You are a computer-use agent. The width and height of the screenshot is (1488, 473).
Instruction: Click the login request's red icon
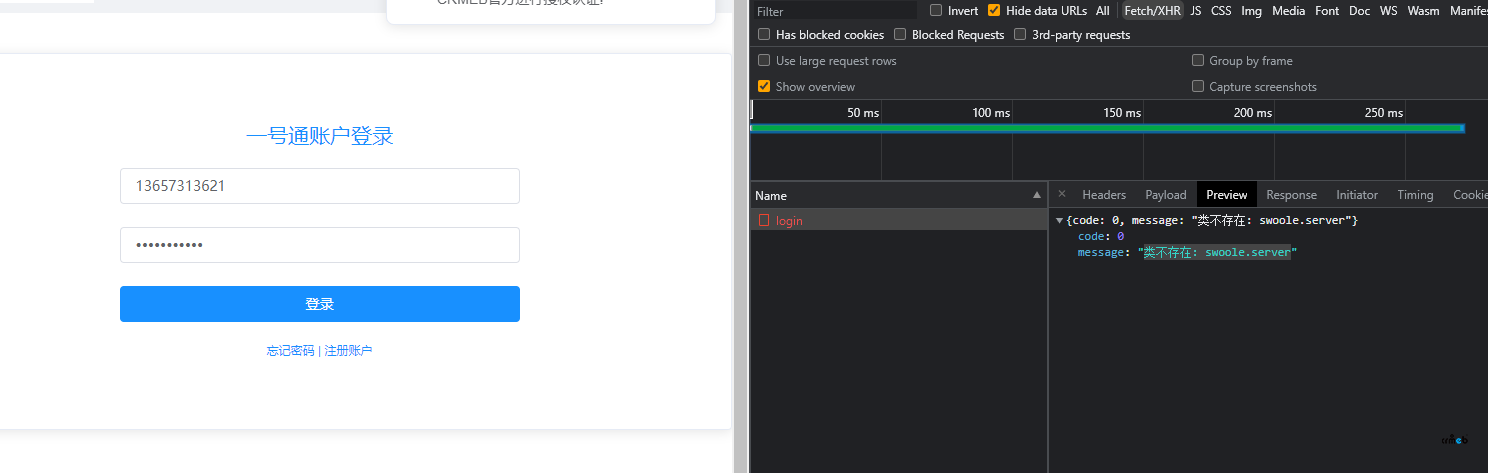764,220
